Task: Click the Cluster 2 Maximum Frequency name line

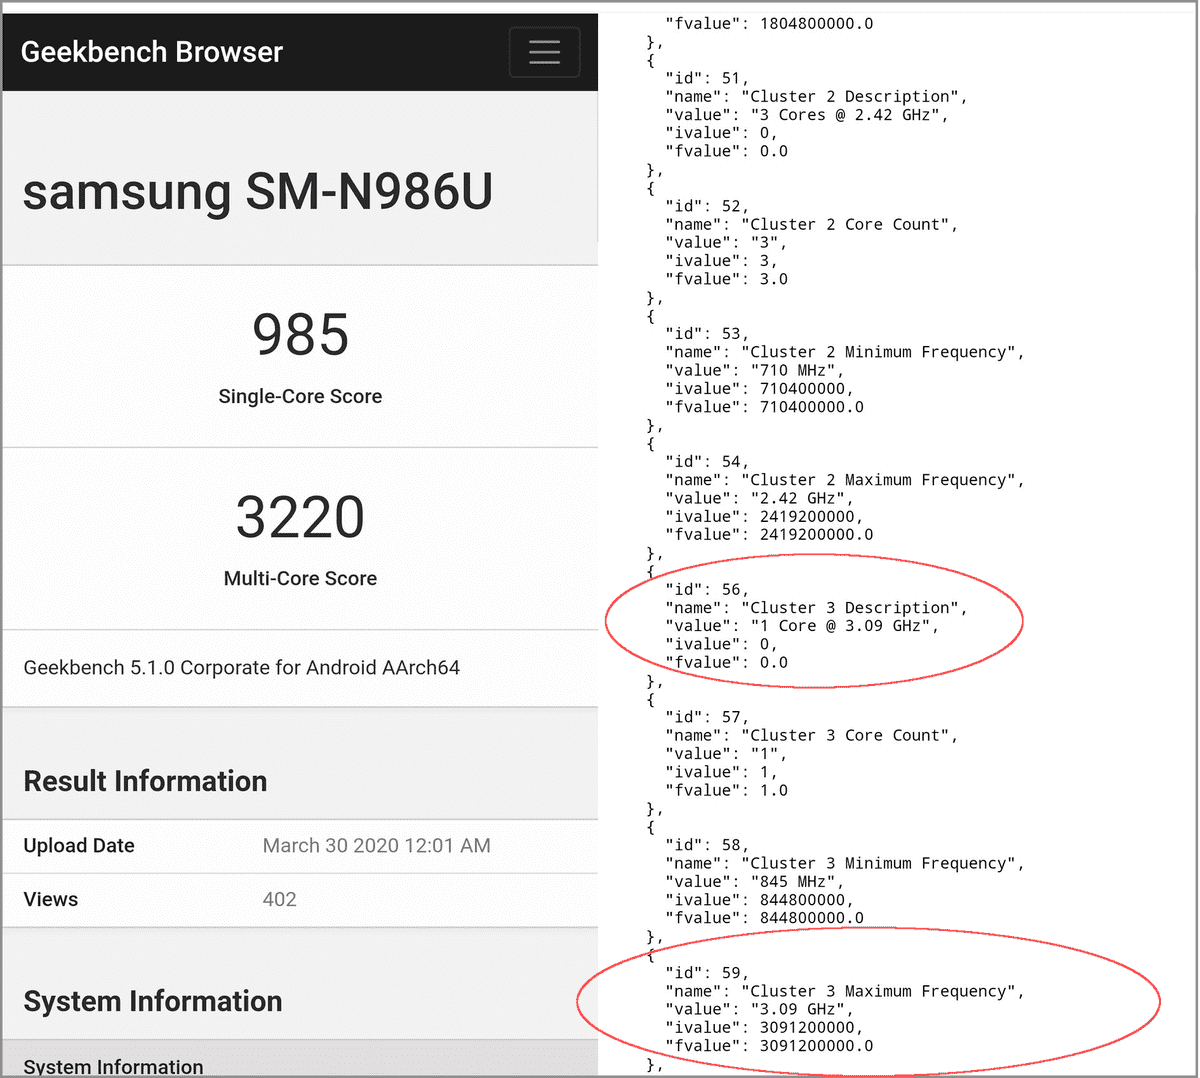Action: (x=845, y=480)
